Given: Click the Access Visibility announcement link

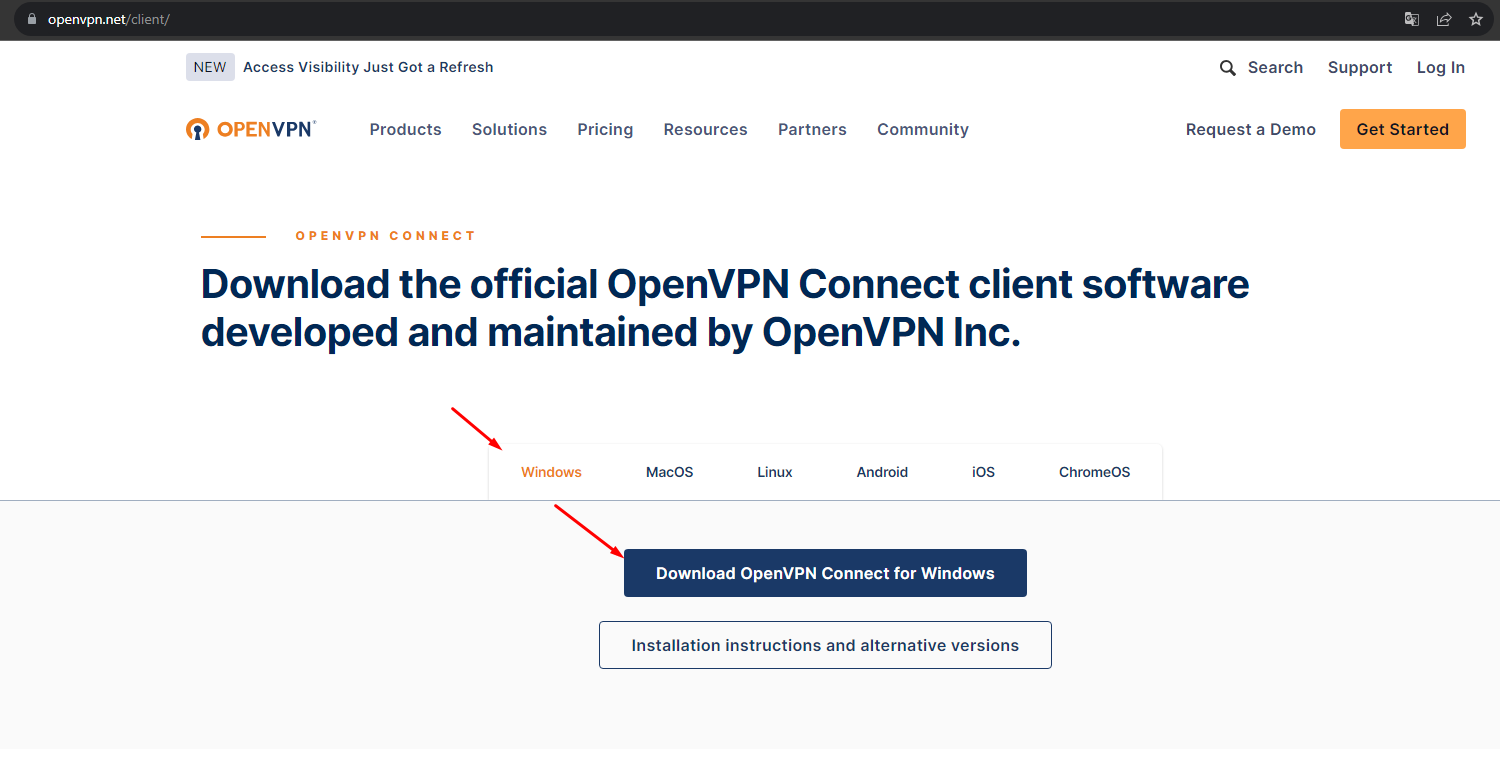Looking at the screenshot, I should [x=368, y=67].
